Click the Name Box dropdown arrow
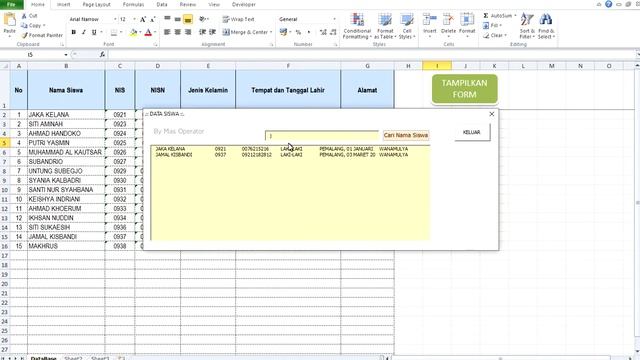The image size is (640, 360). pyautogui.click(x=66, y=55)
